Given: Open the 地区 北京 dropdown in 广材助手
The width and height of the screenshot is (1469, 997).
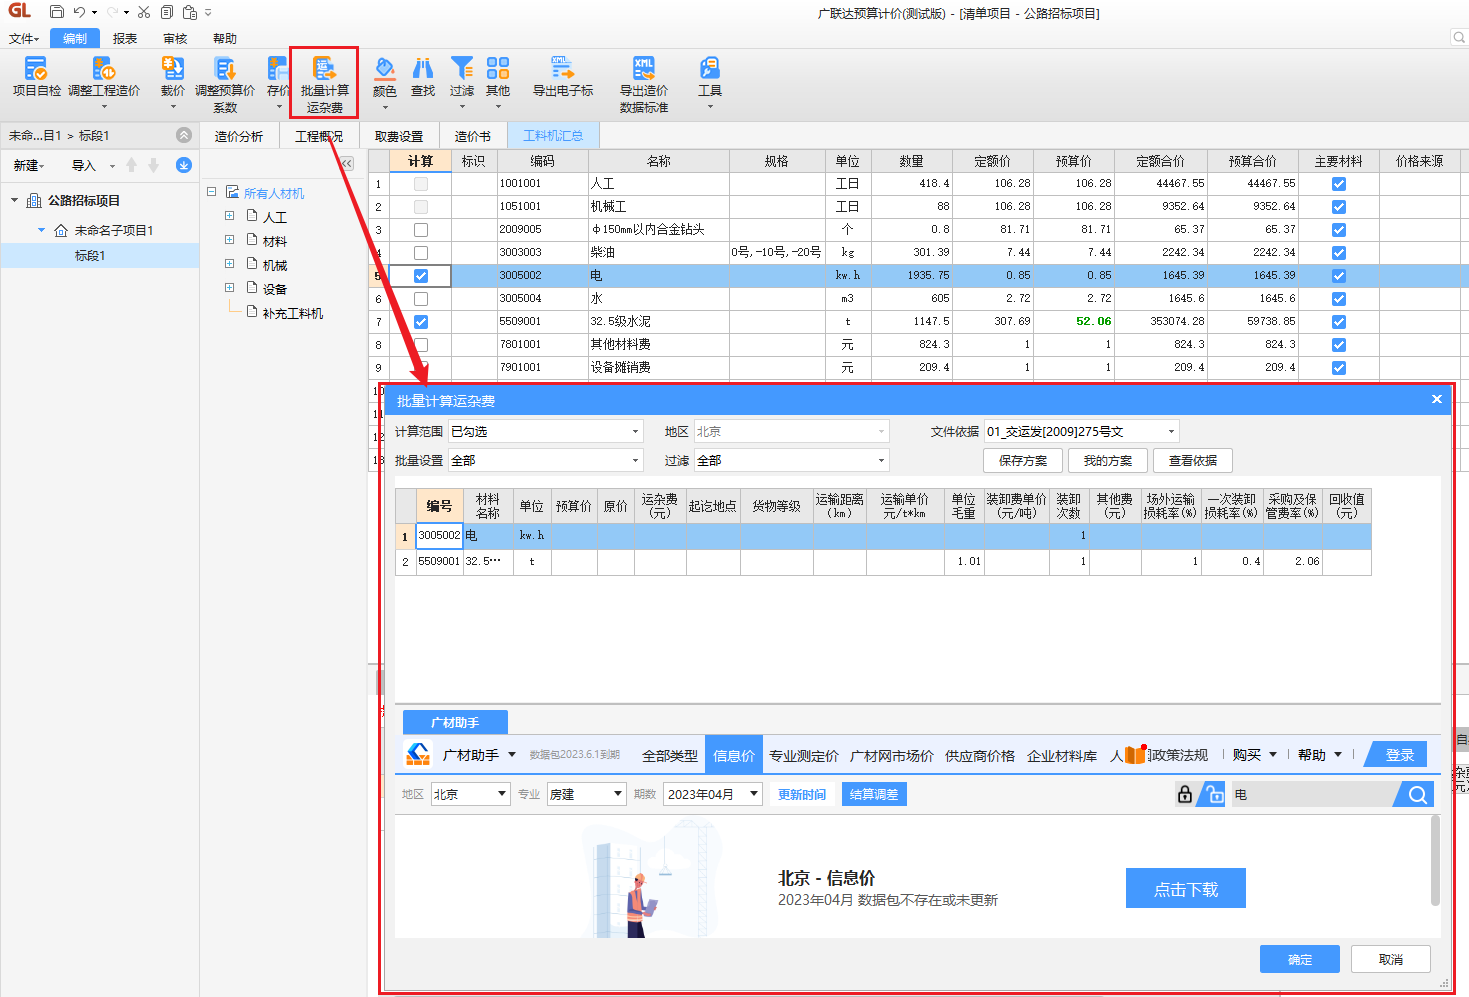Looking at the screenshot, I should coord(471,794).
